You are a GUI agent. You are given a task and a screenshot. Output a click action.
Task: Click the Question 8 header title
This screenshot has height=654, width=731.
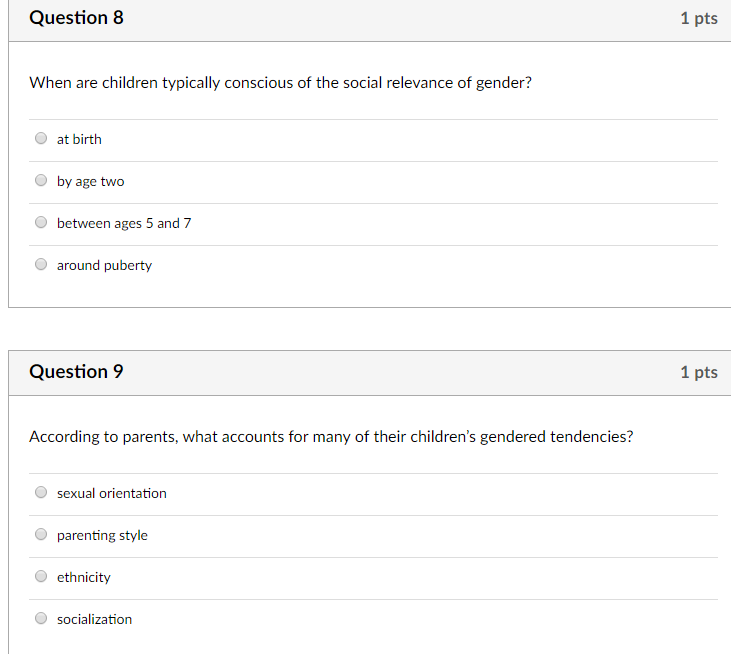click(x=76, y=18)
